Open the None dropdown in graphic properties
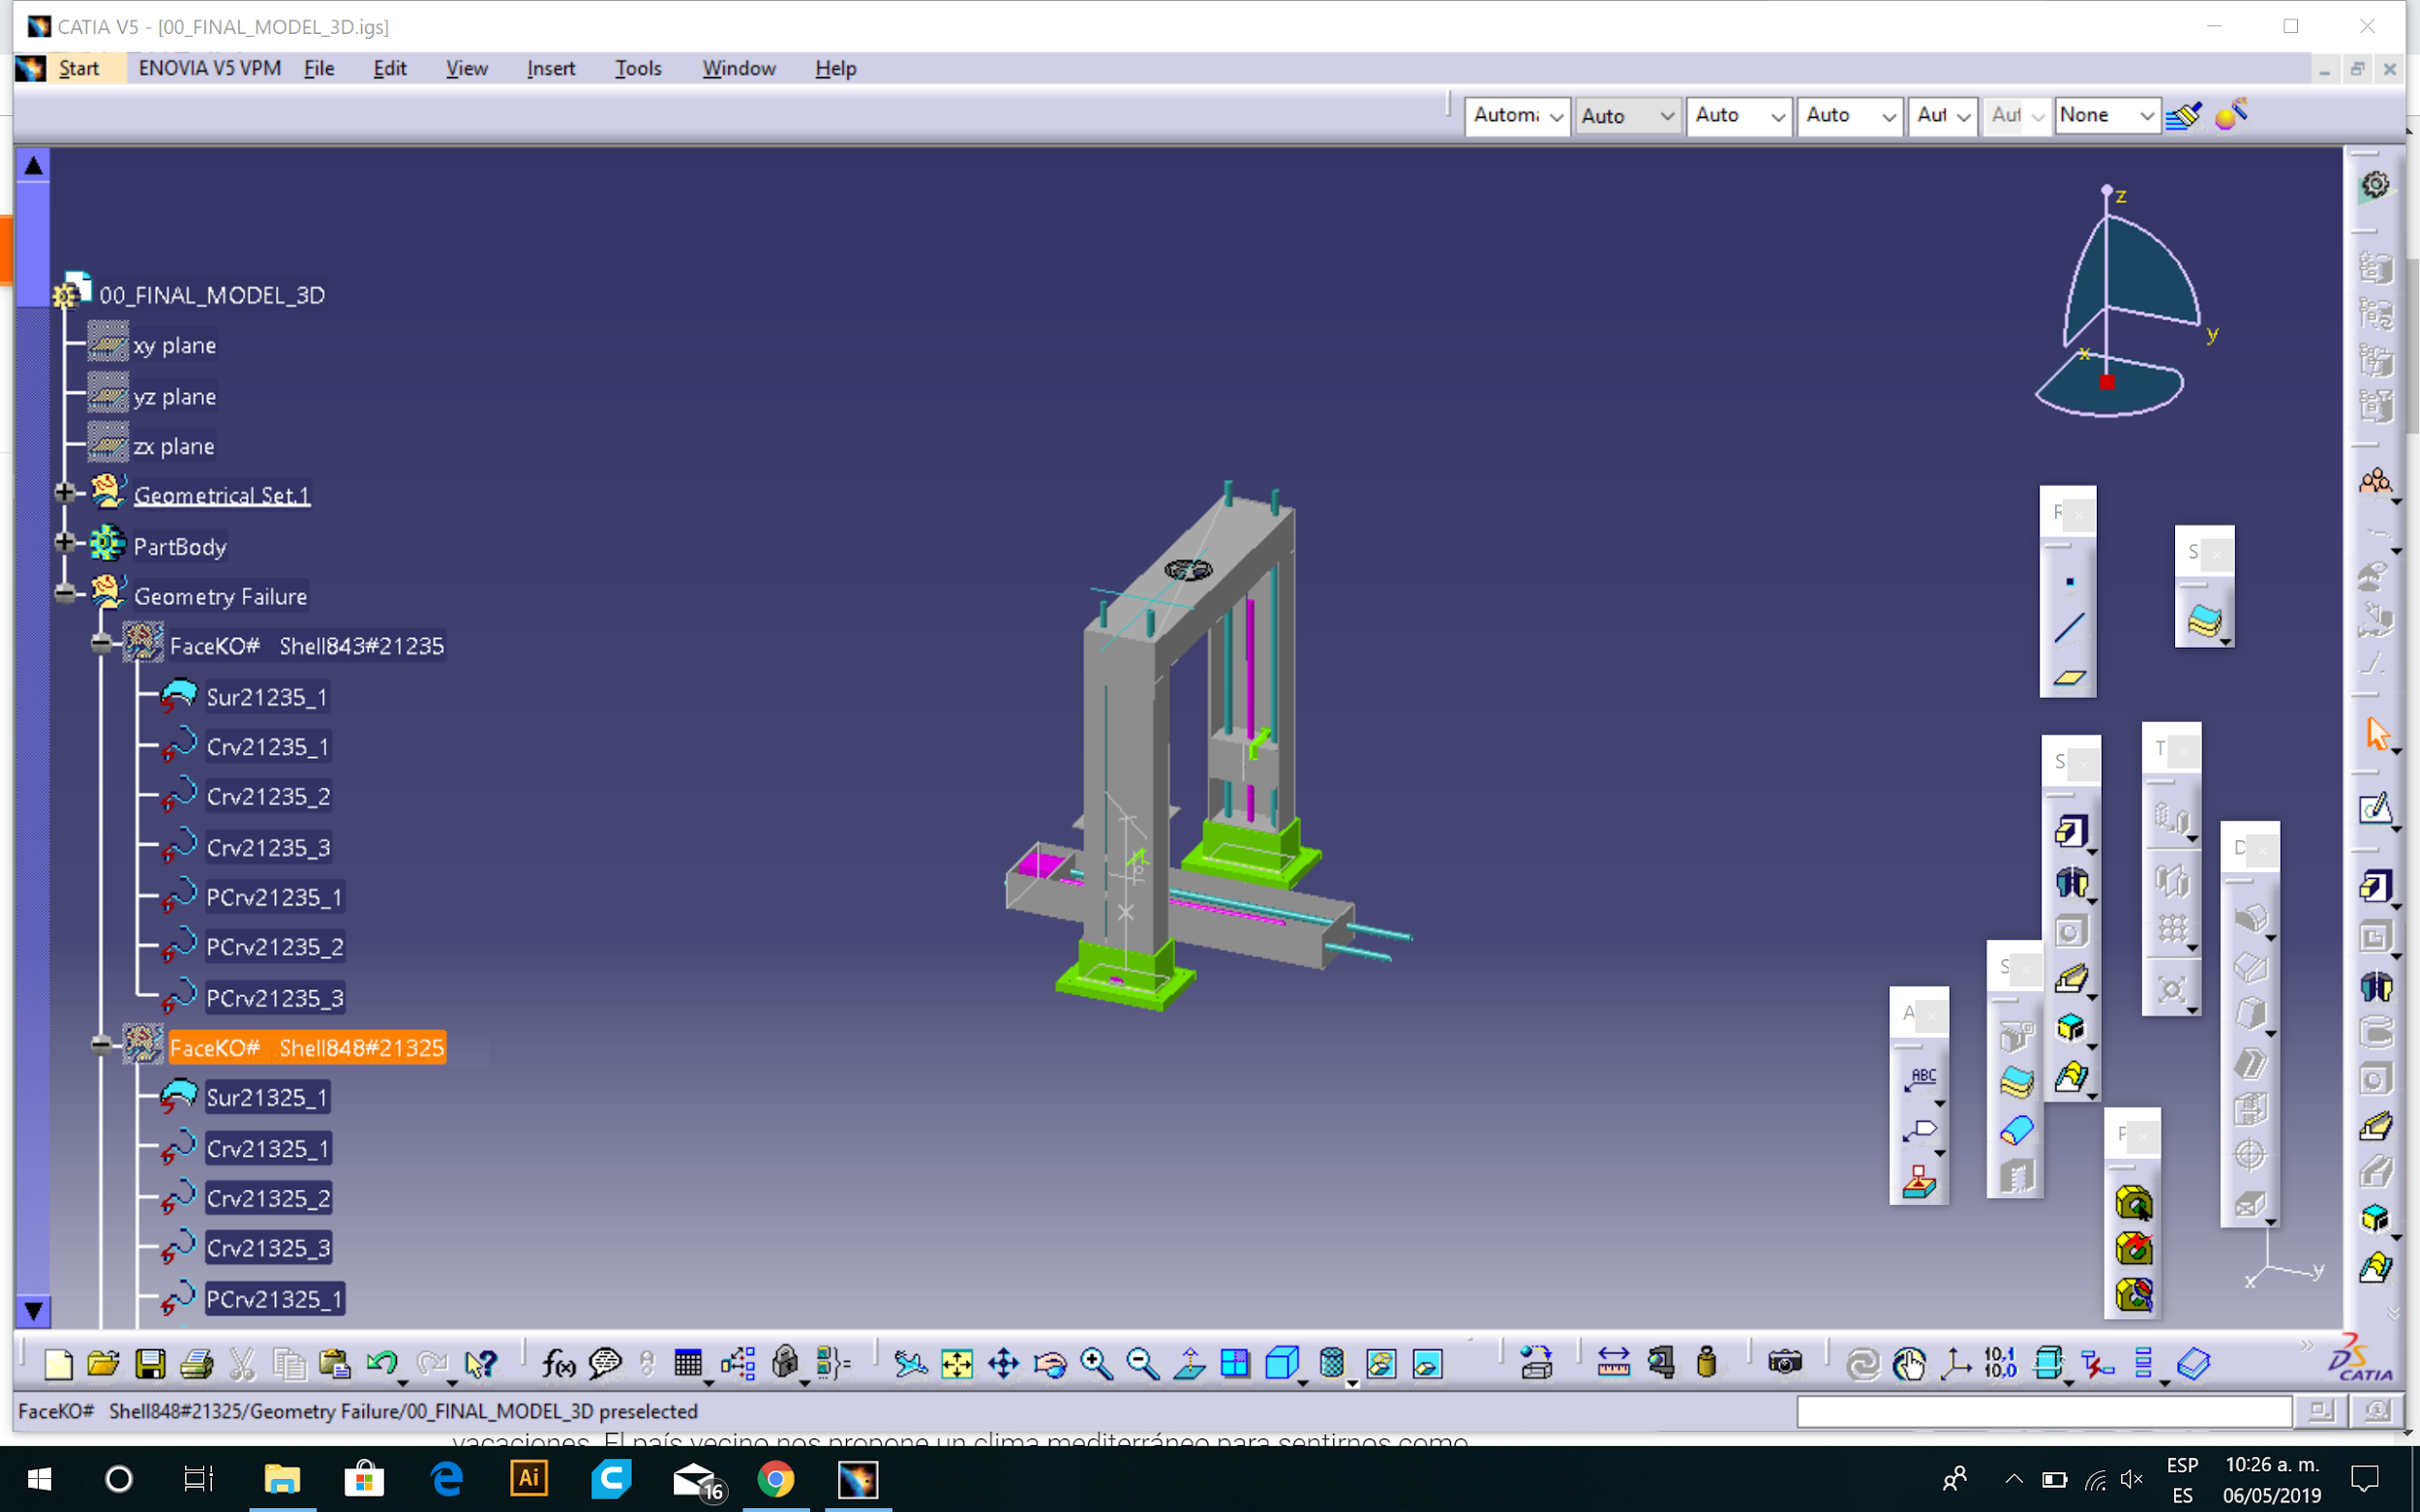The image size is (2420, 1512). [2107, 116]
